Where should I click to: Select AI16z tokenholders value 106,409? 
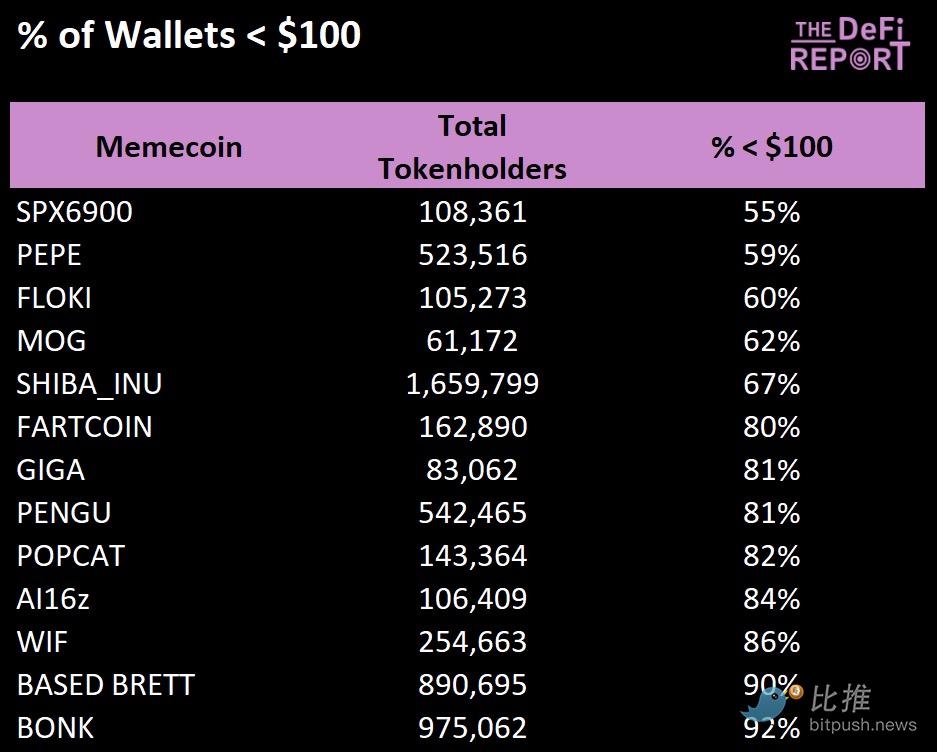(x=472, y=599)
